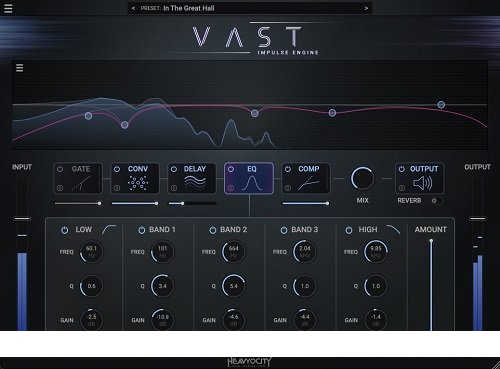Click the low shelf EQ curve node
This screenshot has width=500, height=369.
(x=88, y=116)
